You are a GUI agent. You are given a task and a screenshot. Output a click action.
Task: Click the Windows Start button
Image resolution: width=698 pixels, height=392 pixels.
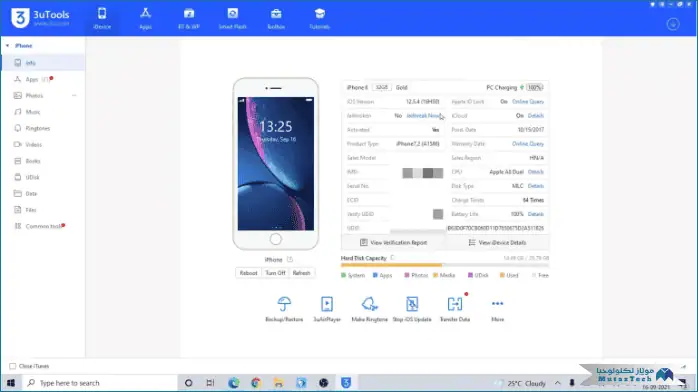11,383
